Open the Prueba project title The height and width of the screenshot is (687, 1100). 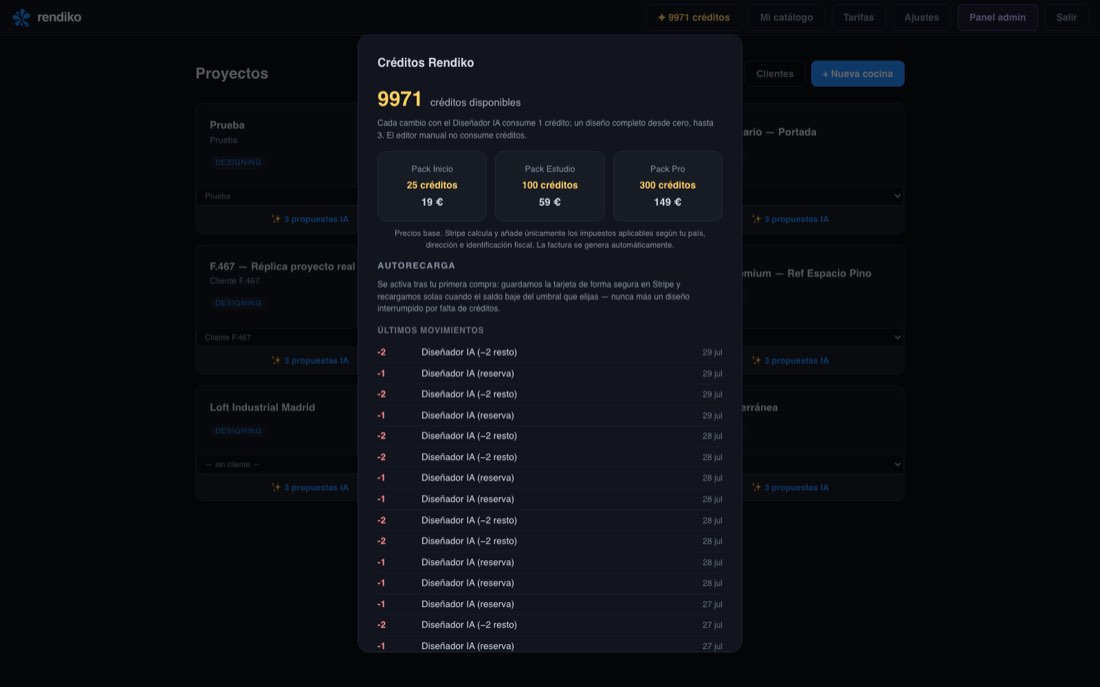pyautogui.click(x=227, y=125)
